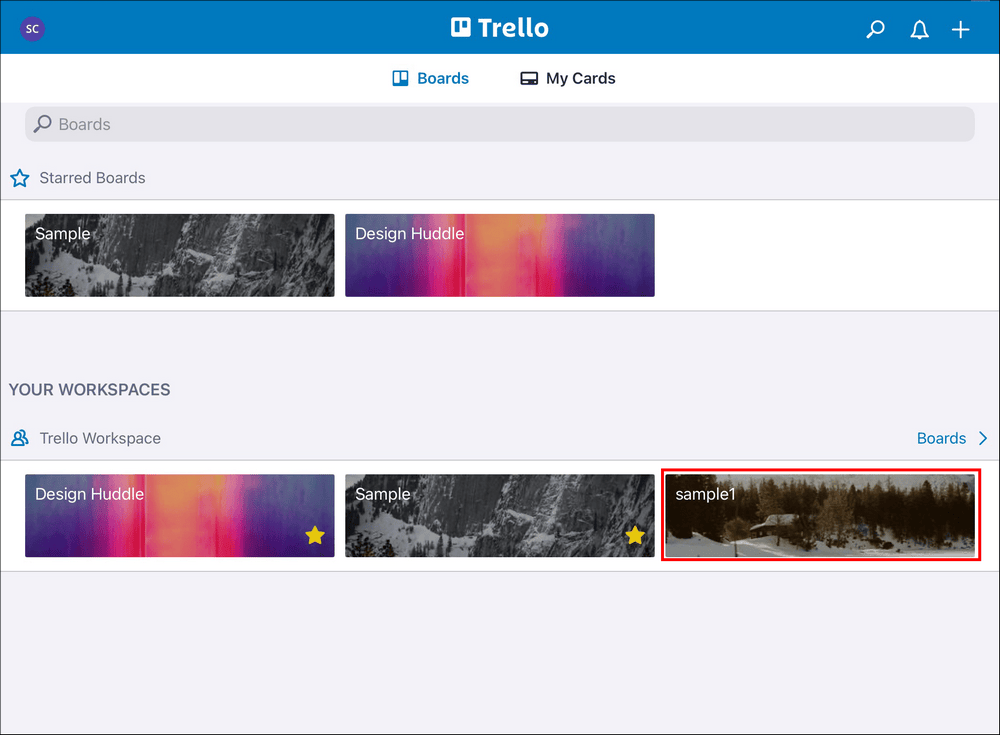Click the SC avatar to open profile
1000x735 pixels.
(x=32, y=29)
